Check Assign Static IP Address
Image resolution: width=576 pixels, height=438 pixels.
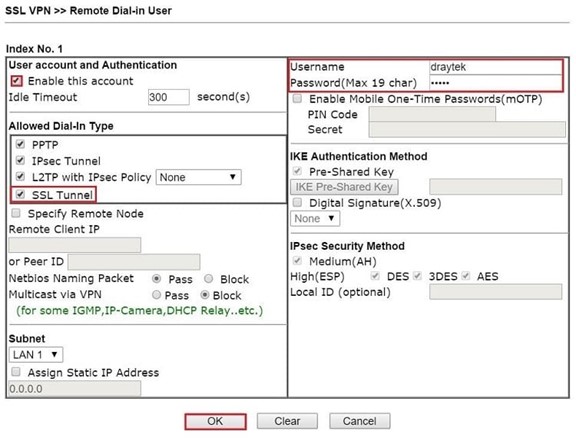[x=16, y=372]
